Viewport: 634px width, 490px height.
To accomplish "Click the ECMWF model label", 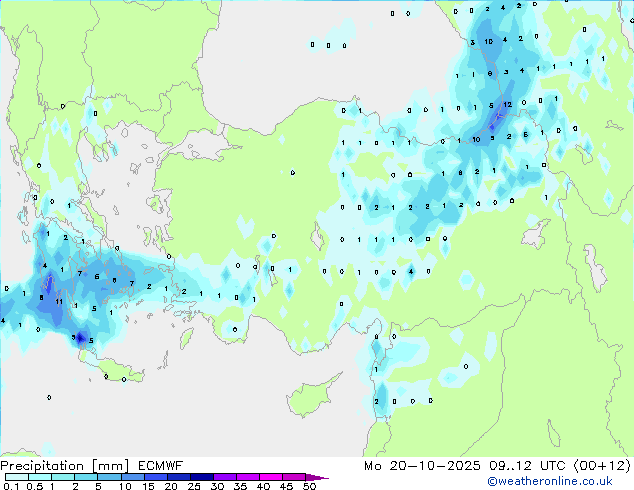I will tap(161, 466).
